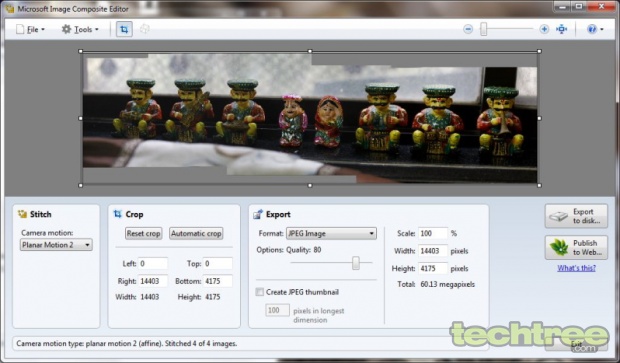Click the Publish to Web button

[x=576, y=248]
